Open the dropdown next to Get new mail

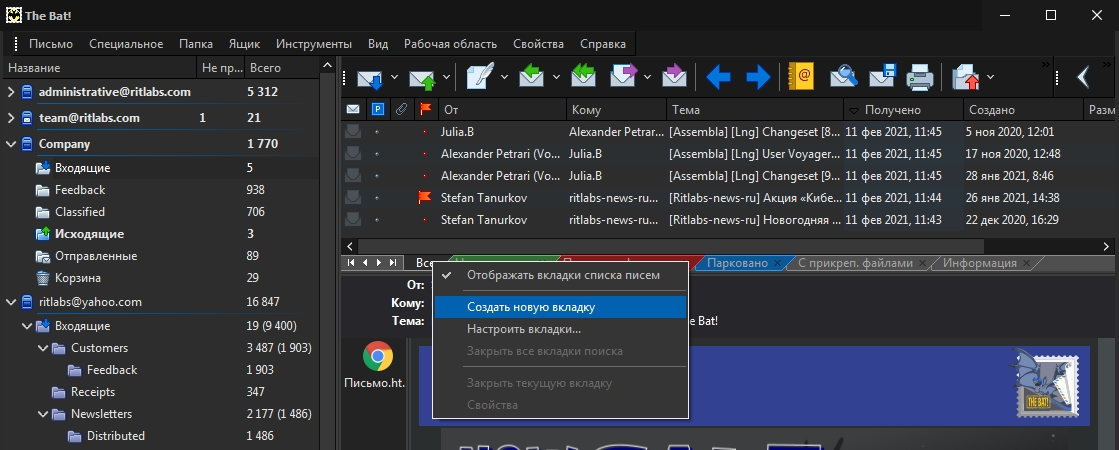pyautogui.click(x=395, y=76)
